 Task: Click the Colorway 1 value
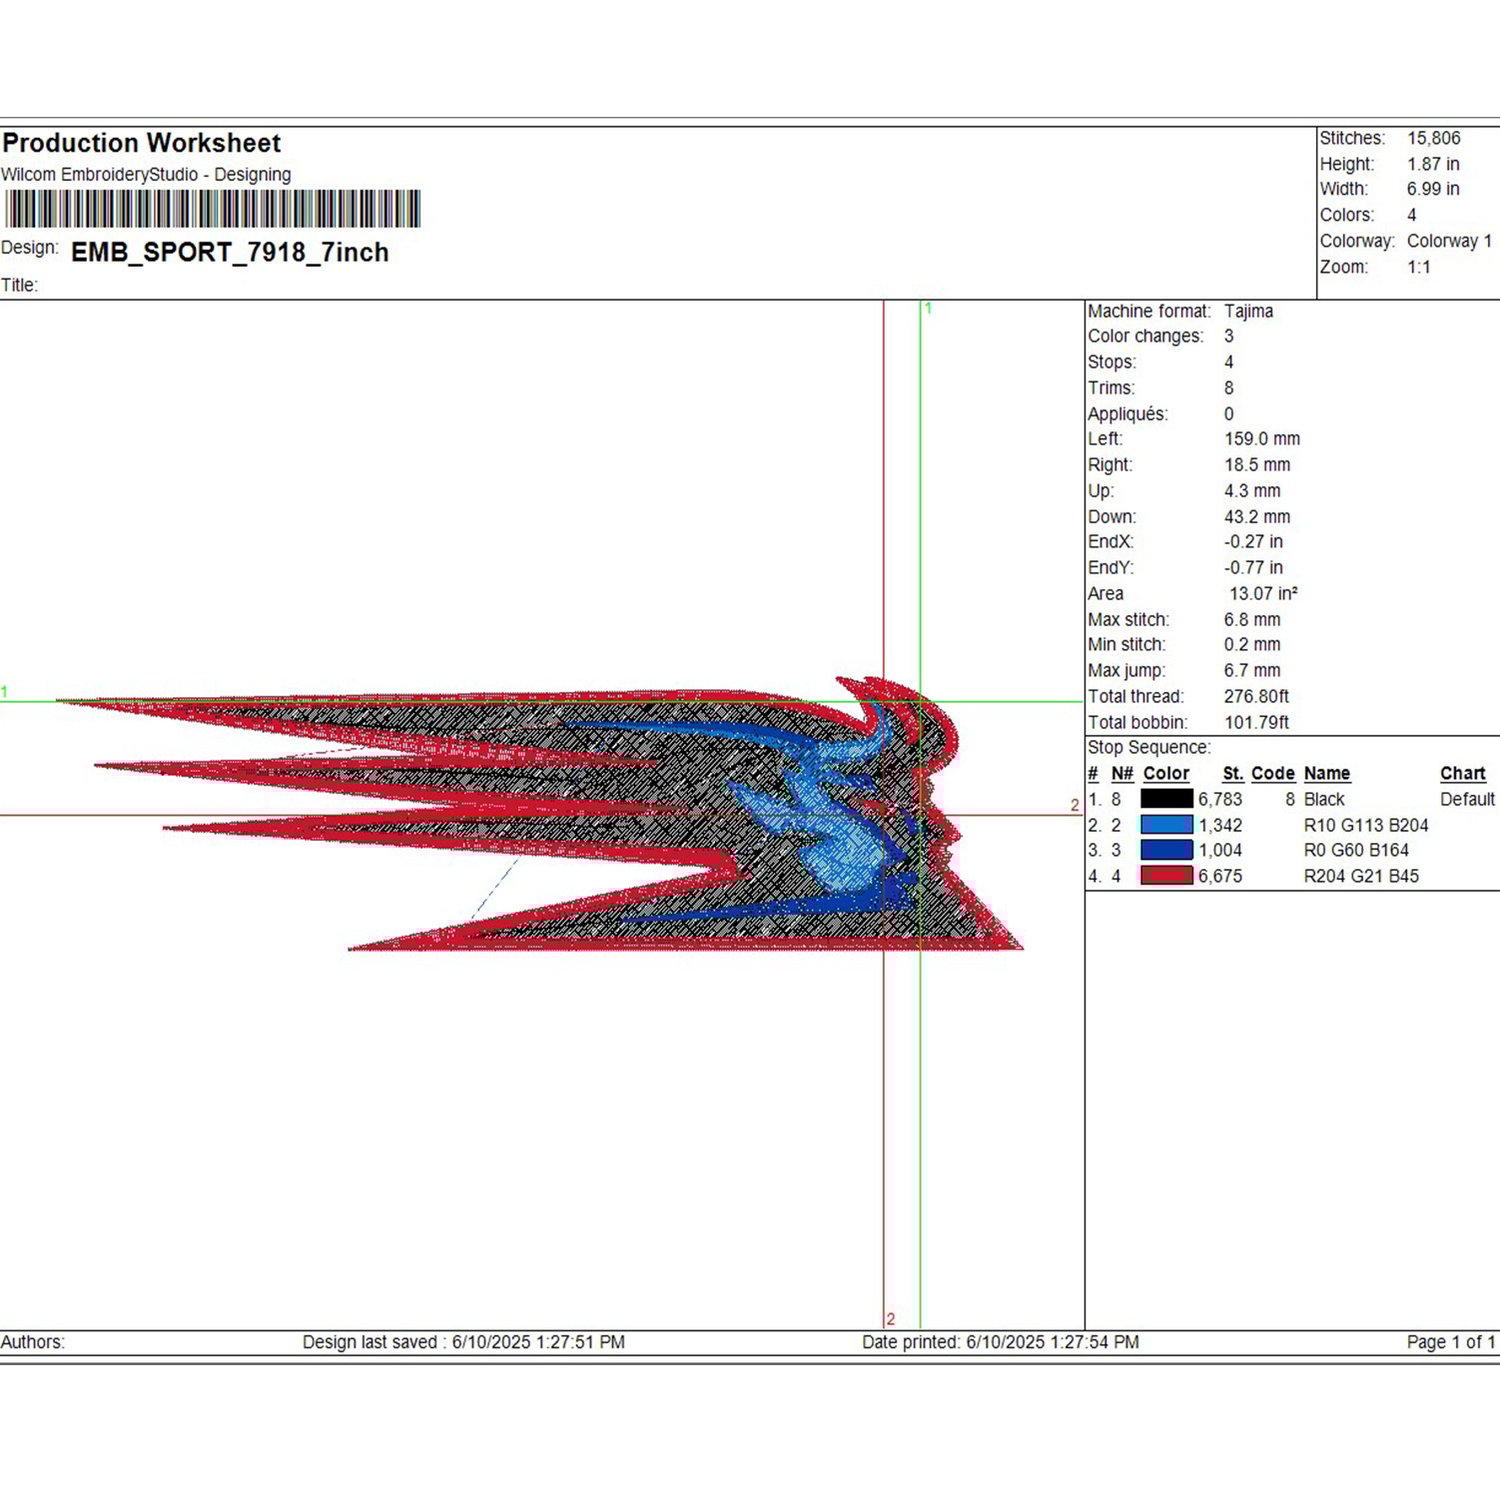coord(1449,241)
